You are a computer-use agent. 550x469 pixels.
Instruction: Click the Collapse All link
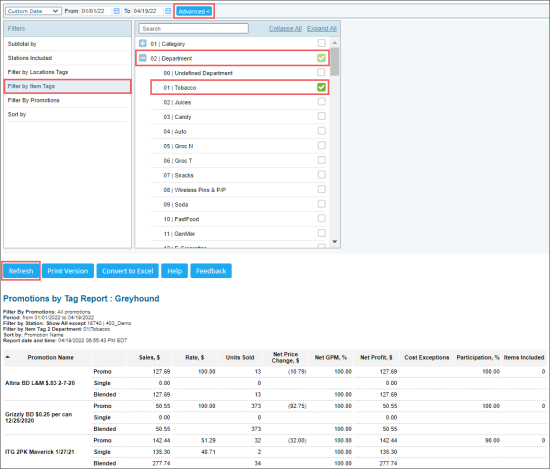[285, 29]
